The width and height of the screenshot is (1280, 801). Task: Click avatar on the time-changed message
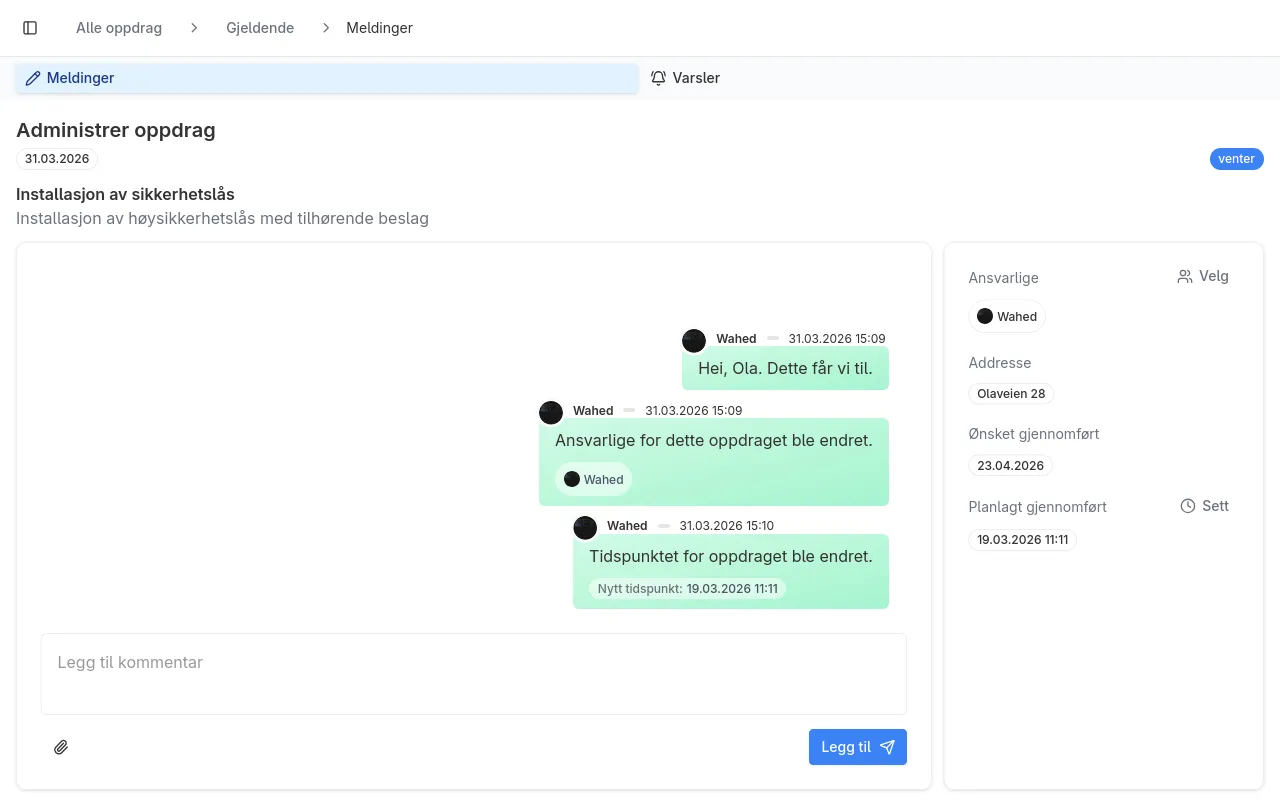(585, 527)
